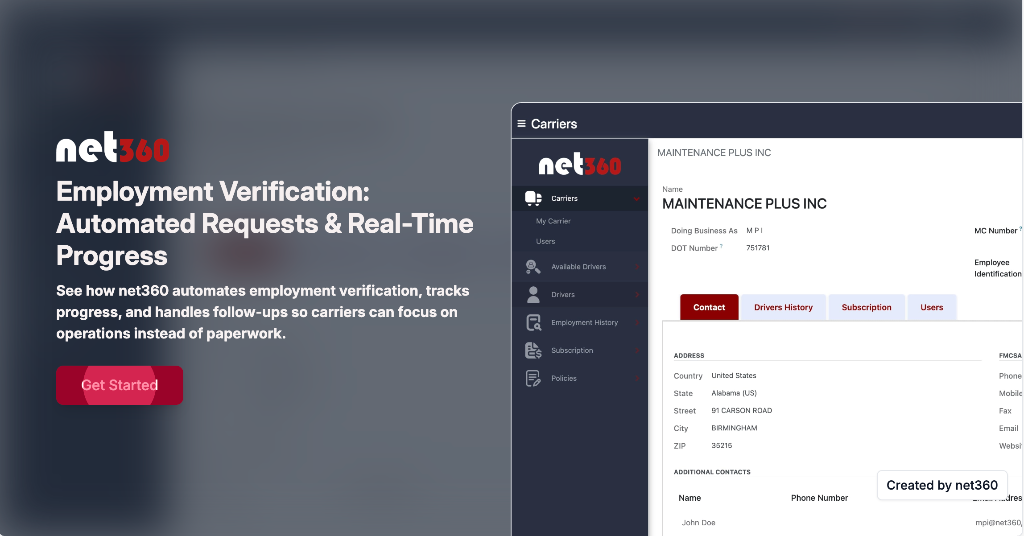This screenshot has height=536, width=1024.
Task: Click the DOT Number value 751781
Action: [758, 248]
